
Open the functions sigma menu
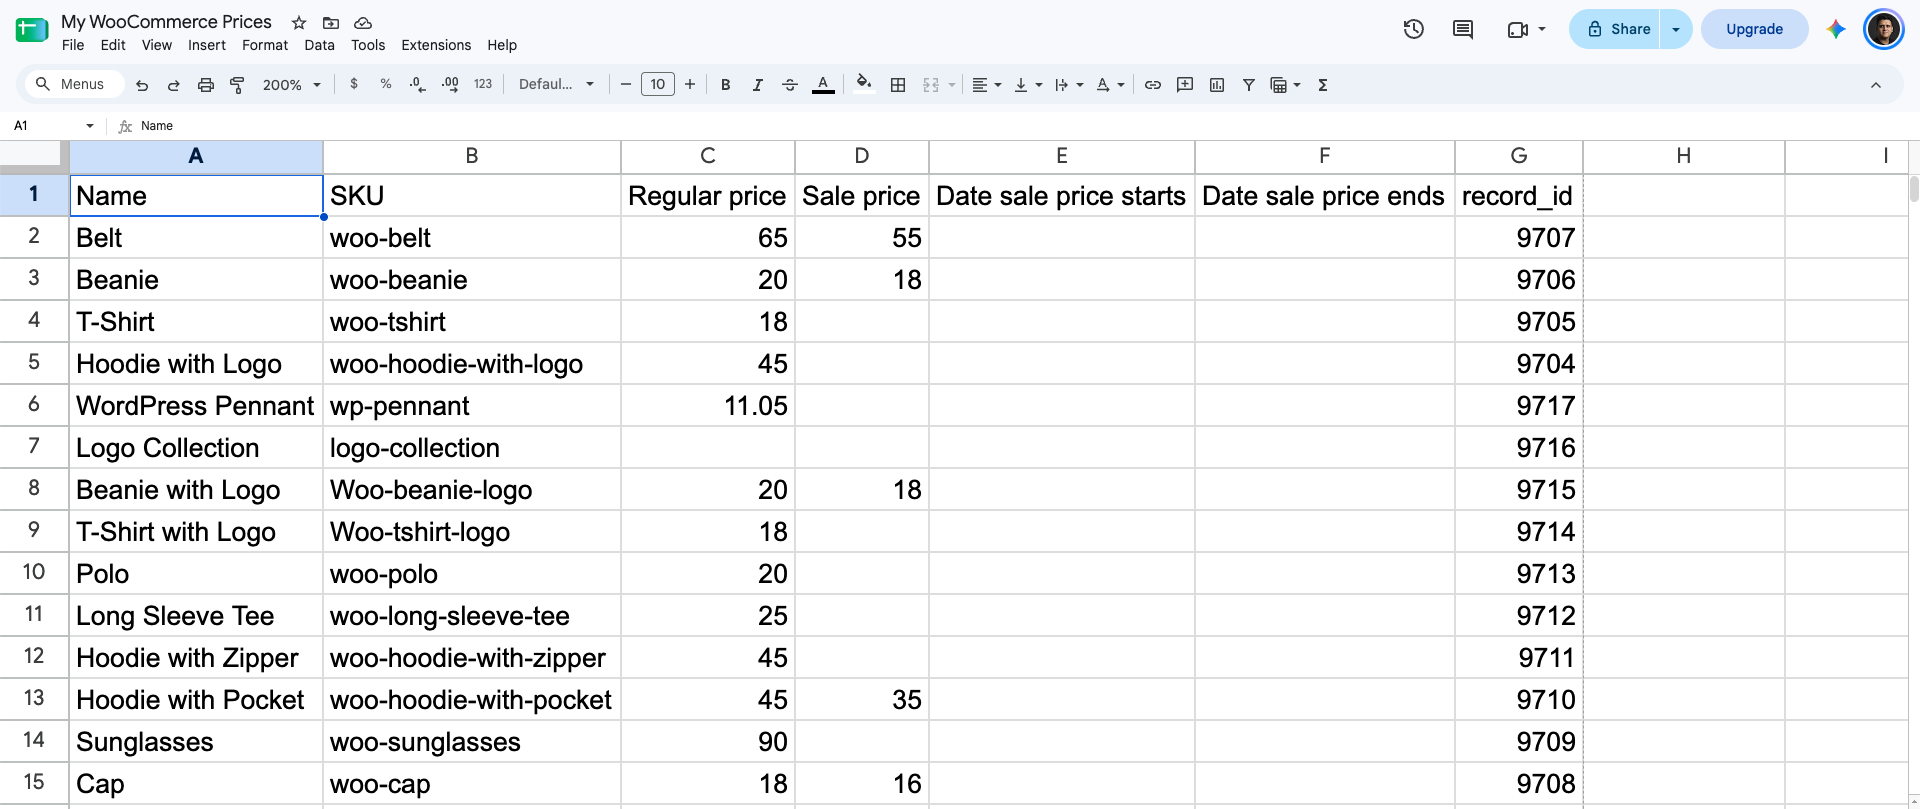[1323, 85]
